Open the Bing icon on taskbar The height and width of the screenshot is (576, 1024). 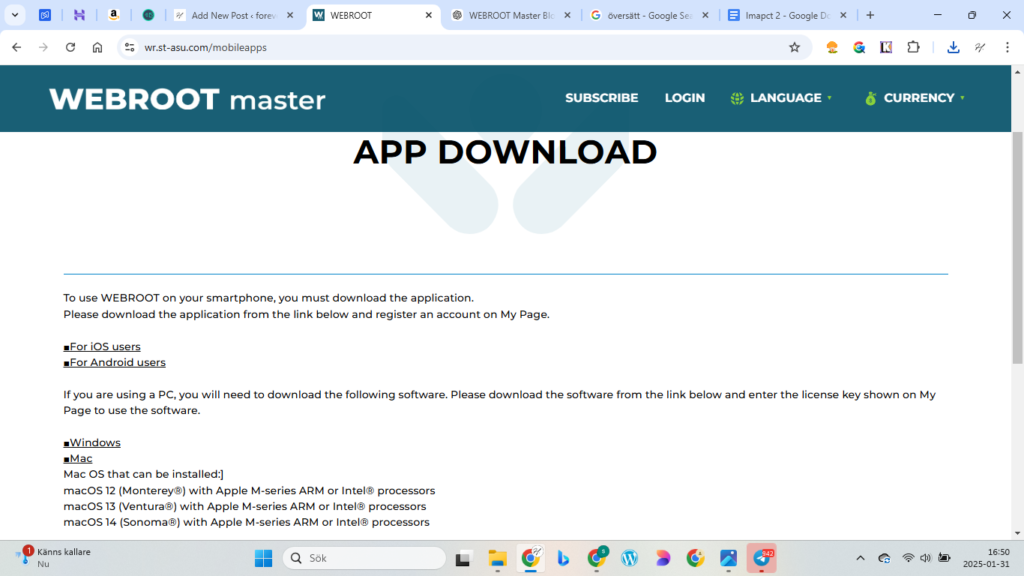(563, 558)
